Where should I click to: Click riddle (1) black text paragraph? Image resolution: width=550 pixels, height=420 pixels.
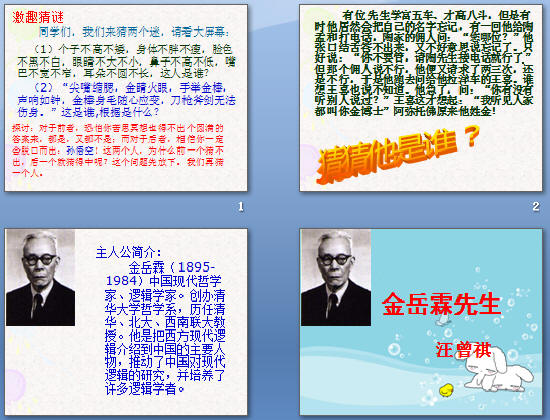pyautogui.click(x=127, y=61)
